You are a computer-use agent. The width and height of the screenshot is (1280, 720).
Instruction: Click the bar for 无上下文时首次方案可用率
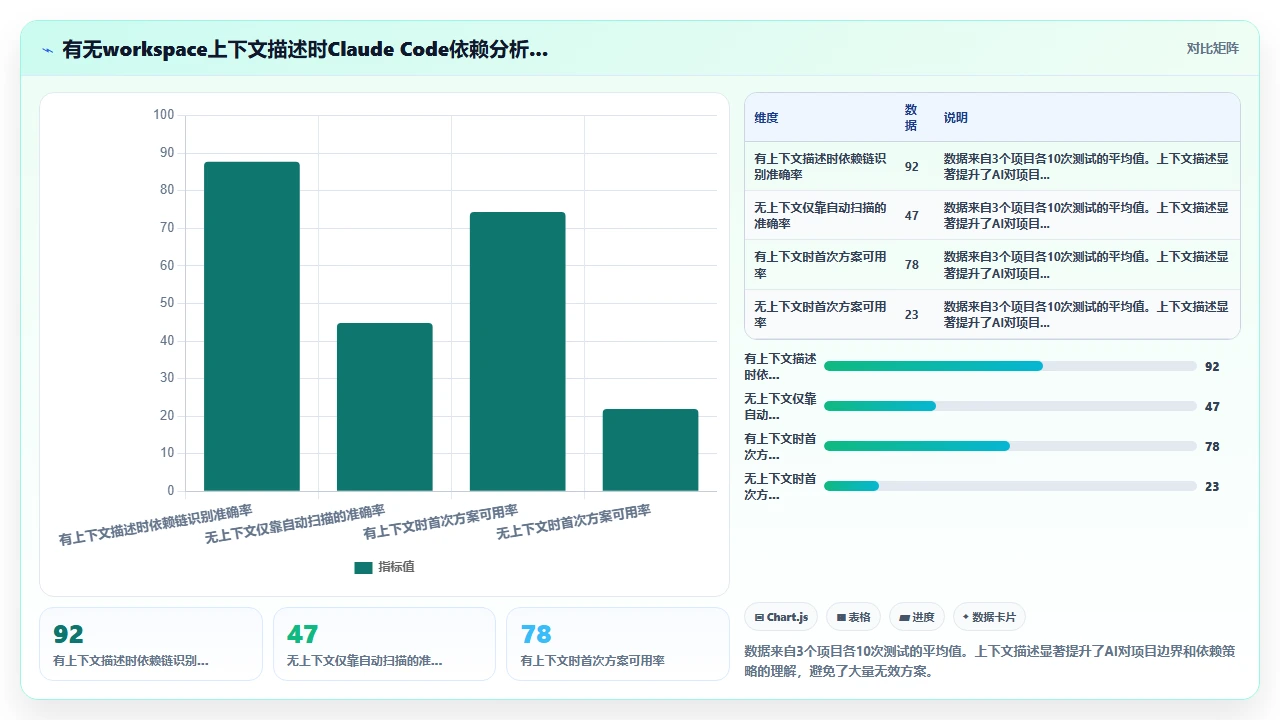click(650, 450)
